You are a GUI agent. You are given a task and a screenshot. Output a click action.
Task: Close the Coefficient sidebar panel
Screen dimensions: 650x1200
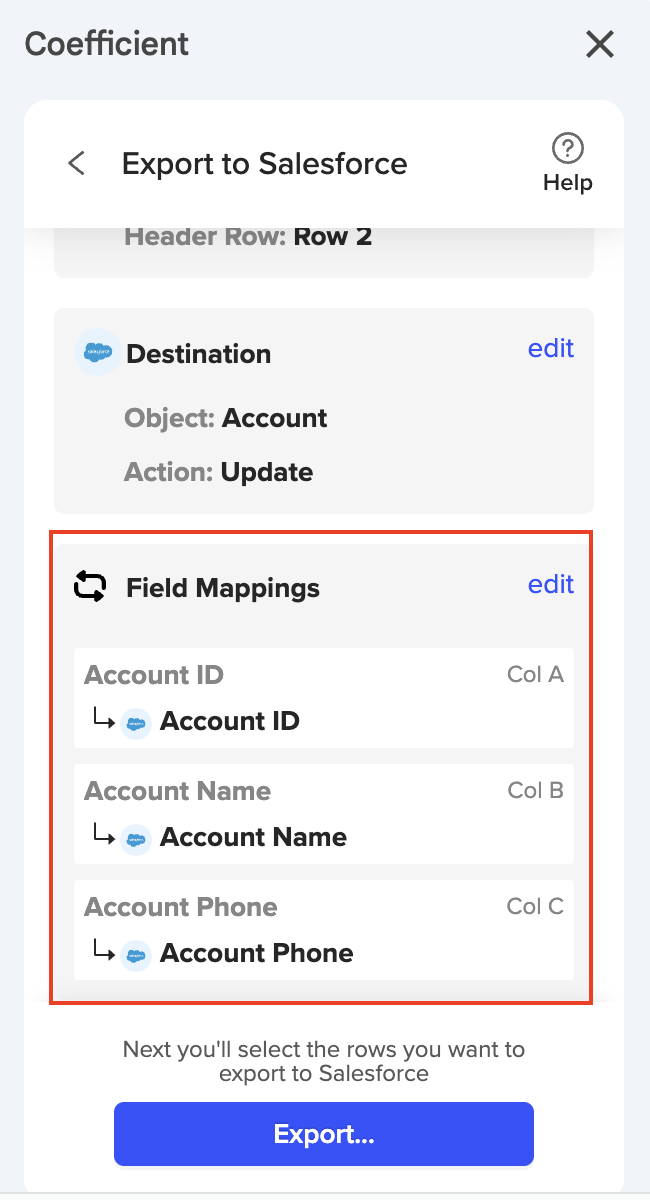point(599,44)
